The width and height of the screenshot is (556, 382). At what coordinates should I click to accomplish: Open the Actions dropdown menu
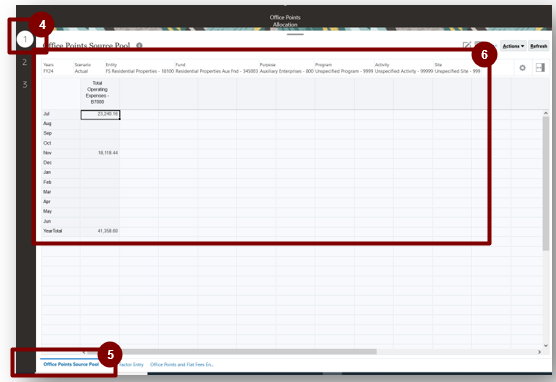click(x=513, y=46)
